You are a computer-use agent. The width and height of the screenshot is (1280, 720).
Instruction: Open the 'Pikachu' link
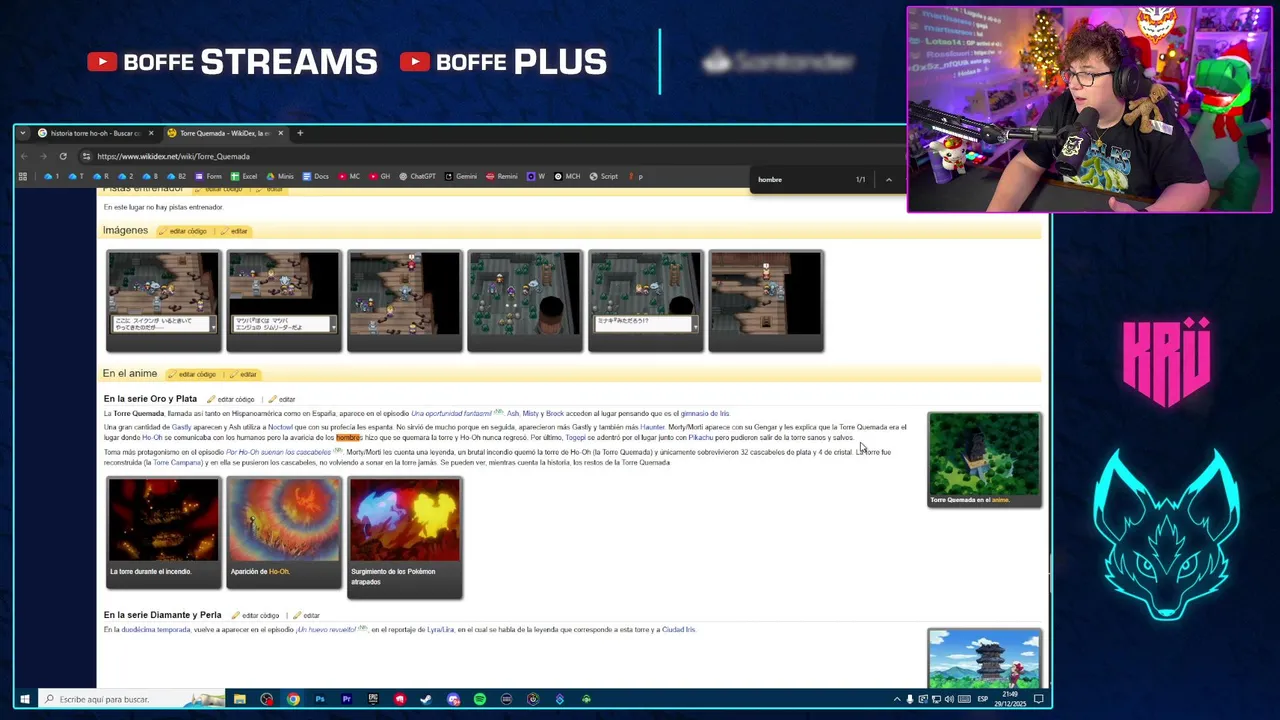700,437
